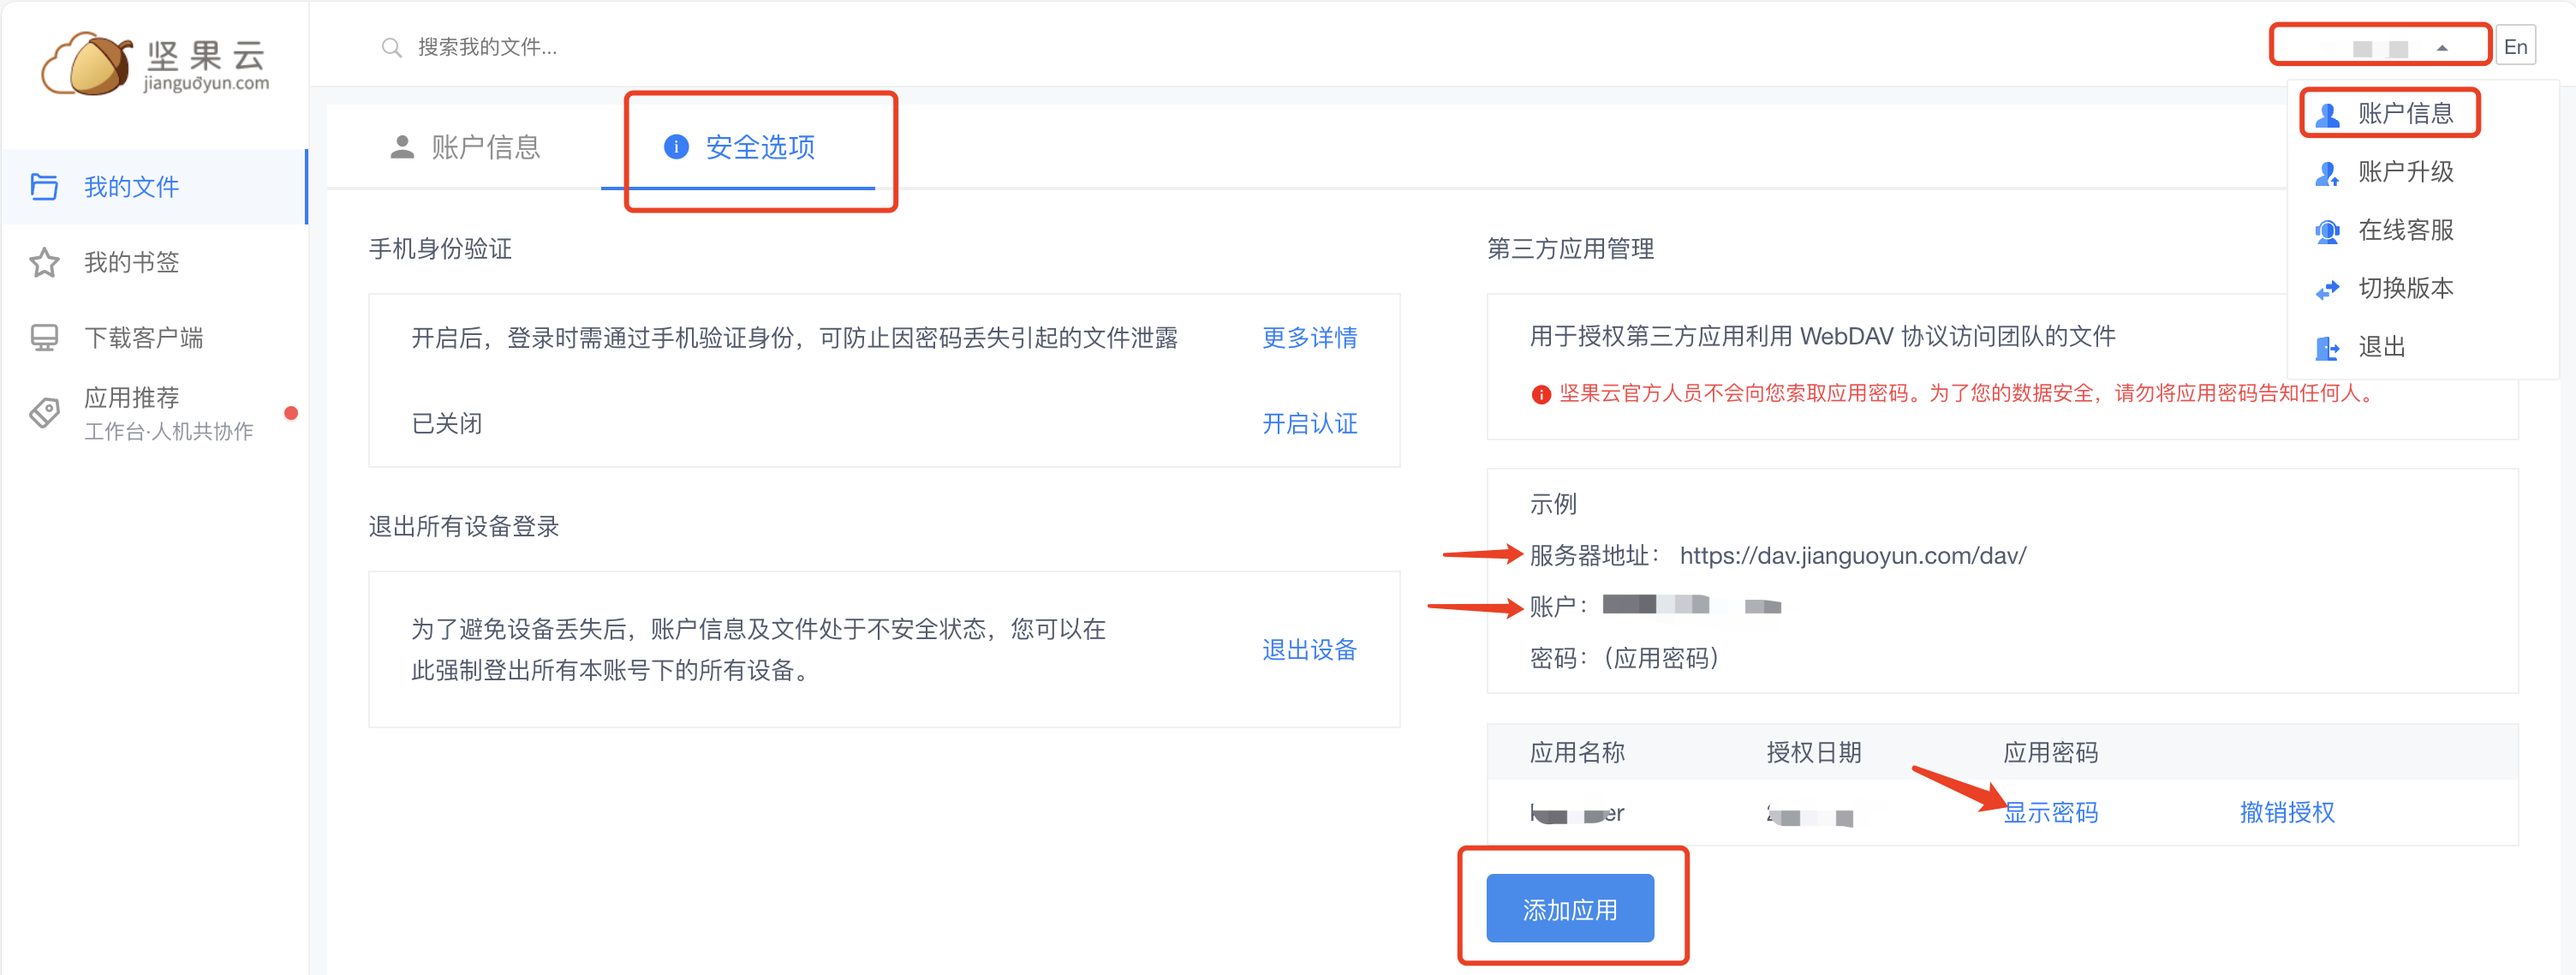Choose 账户升级 from the user menu

click(x=2405, y=172)
